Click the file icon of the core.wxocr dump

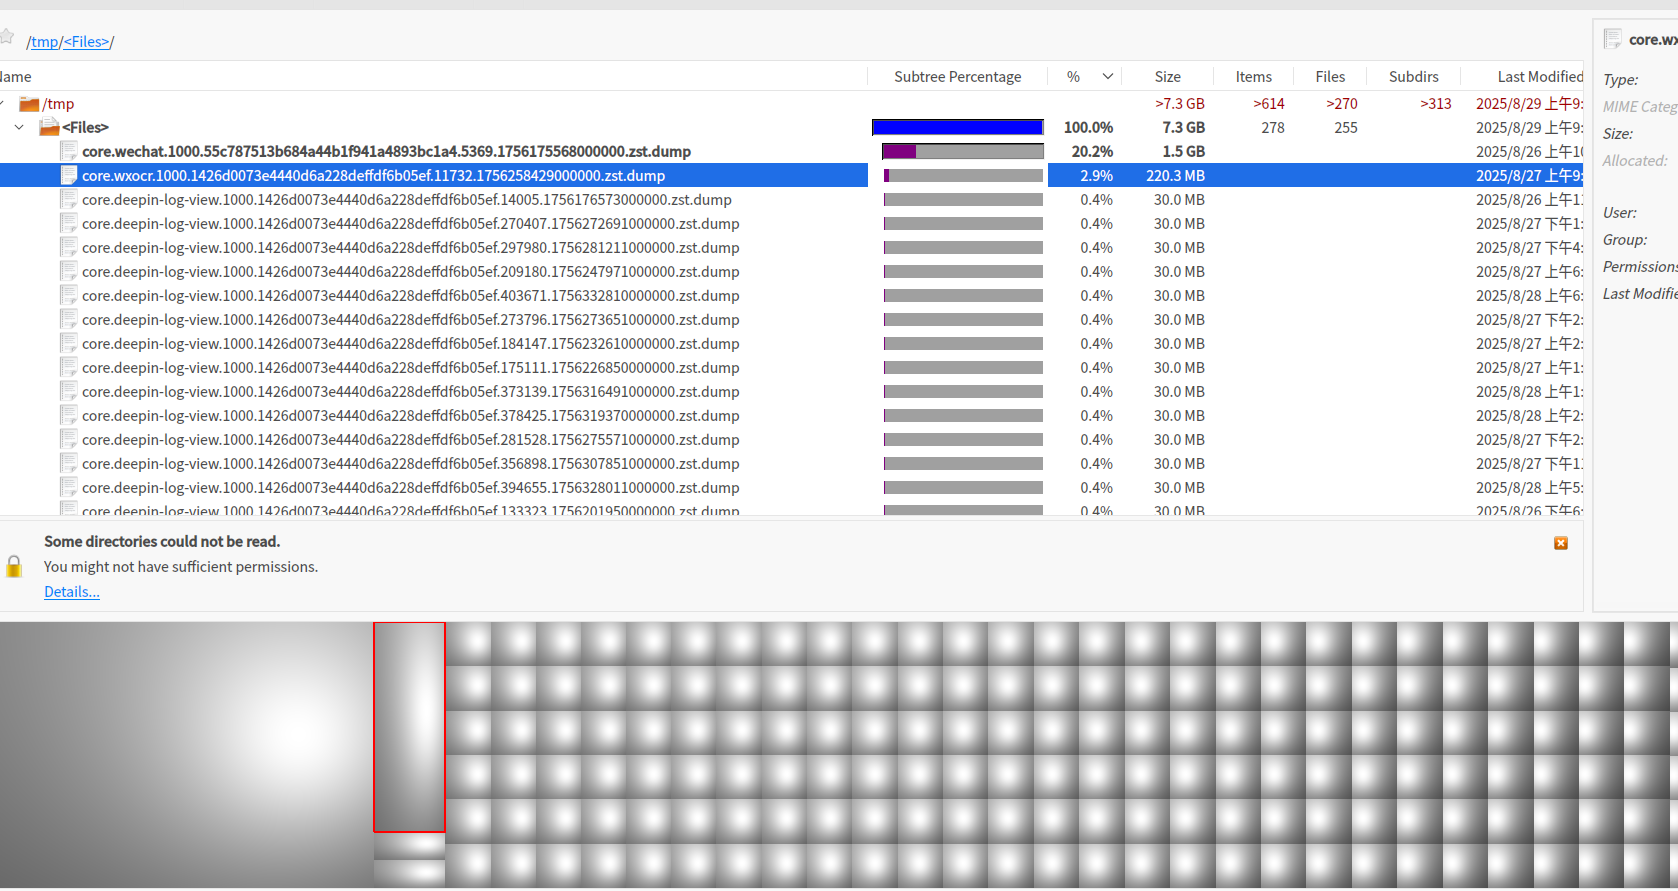[x=69, y=175]
